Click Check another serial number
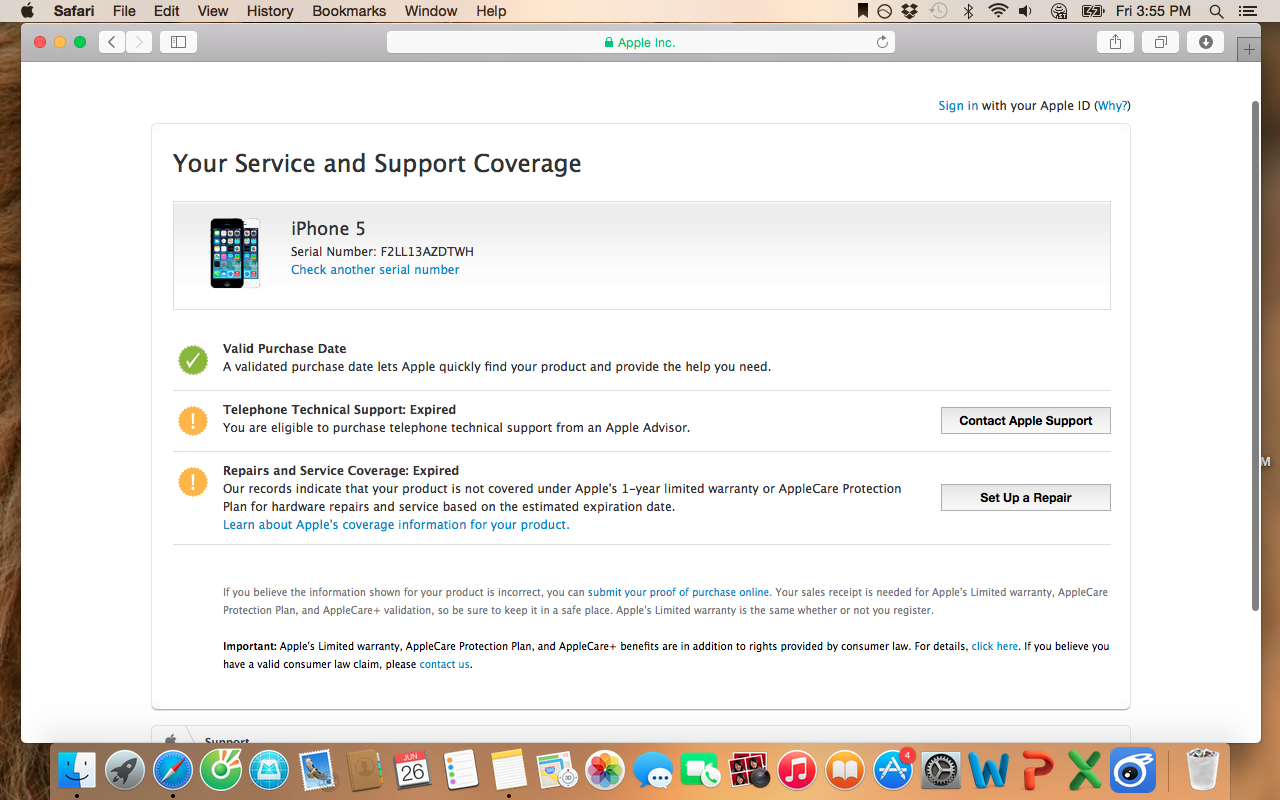The width and height of the screenshot is (1280, 800). 375,270
